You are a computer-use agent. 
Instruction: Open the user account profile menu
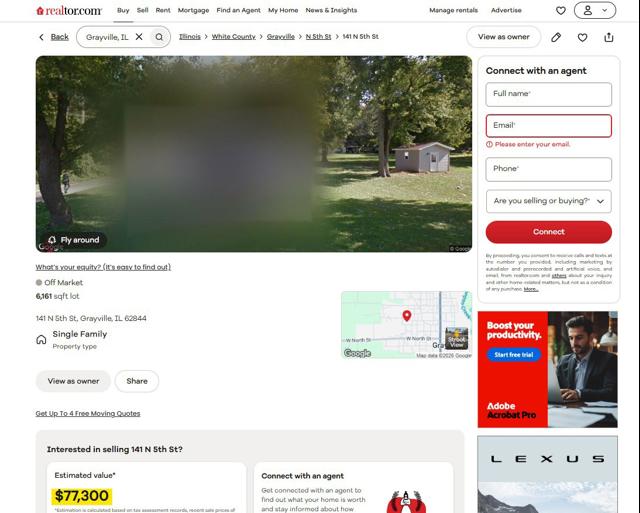click(x=595, y=11)
